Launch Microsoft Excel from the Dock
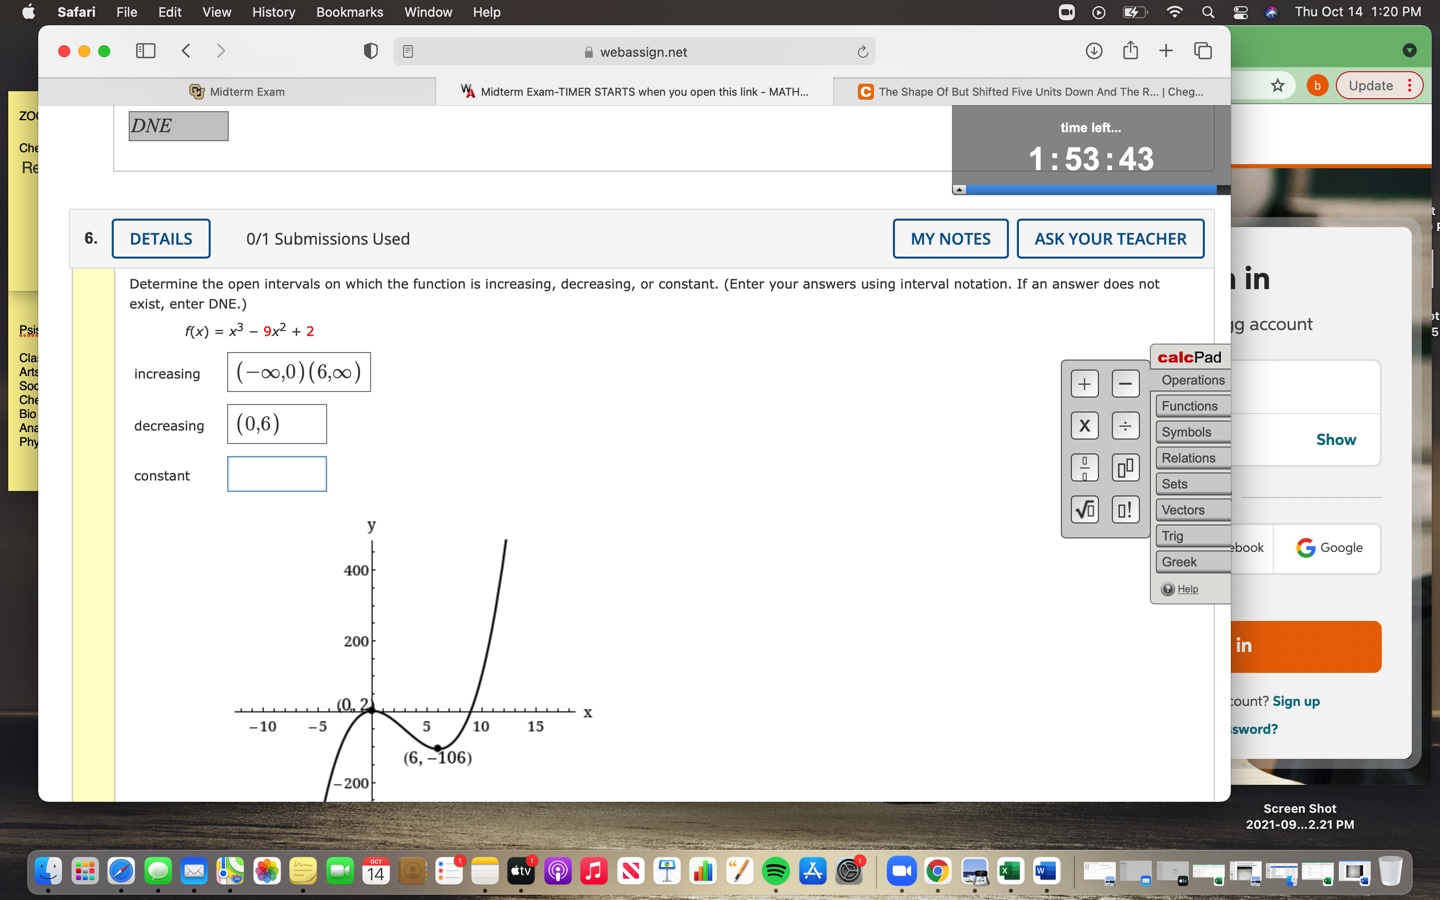The height and width of the screenshot is (900, 1440). point(1010,871)
